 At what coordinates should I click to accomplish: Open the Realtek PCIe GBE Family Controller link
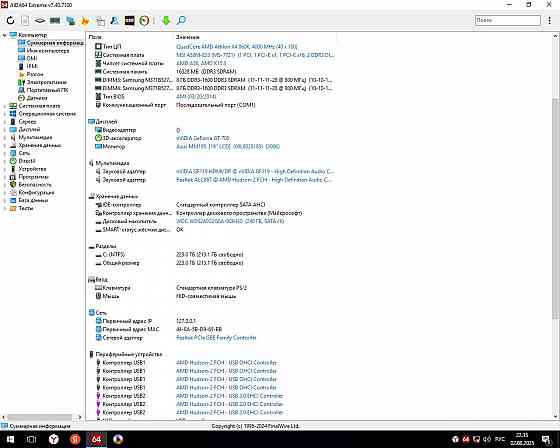[216, 338]
